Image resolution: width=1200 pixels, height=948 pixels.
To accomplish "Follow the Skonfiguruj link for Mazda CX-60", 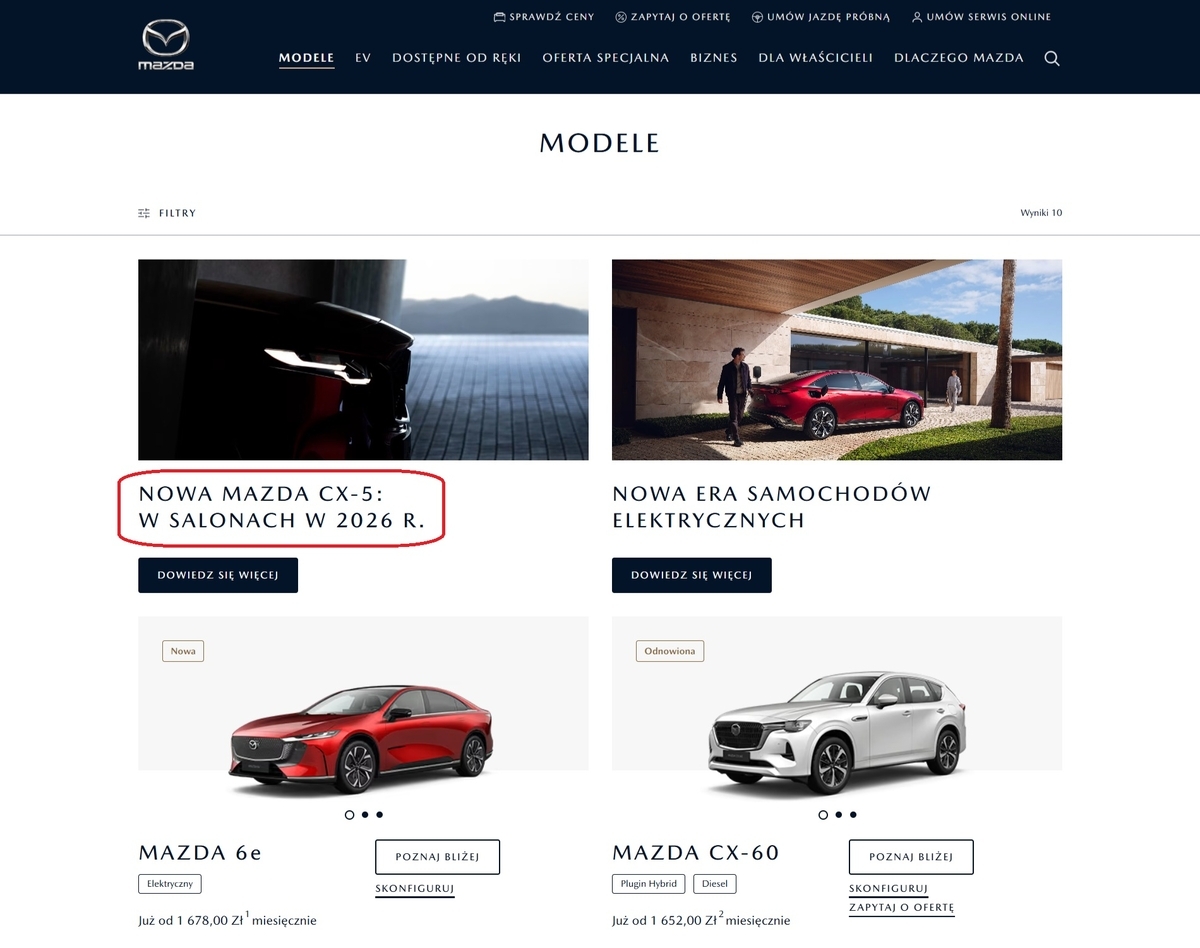I will (889, 889).
